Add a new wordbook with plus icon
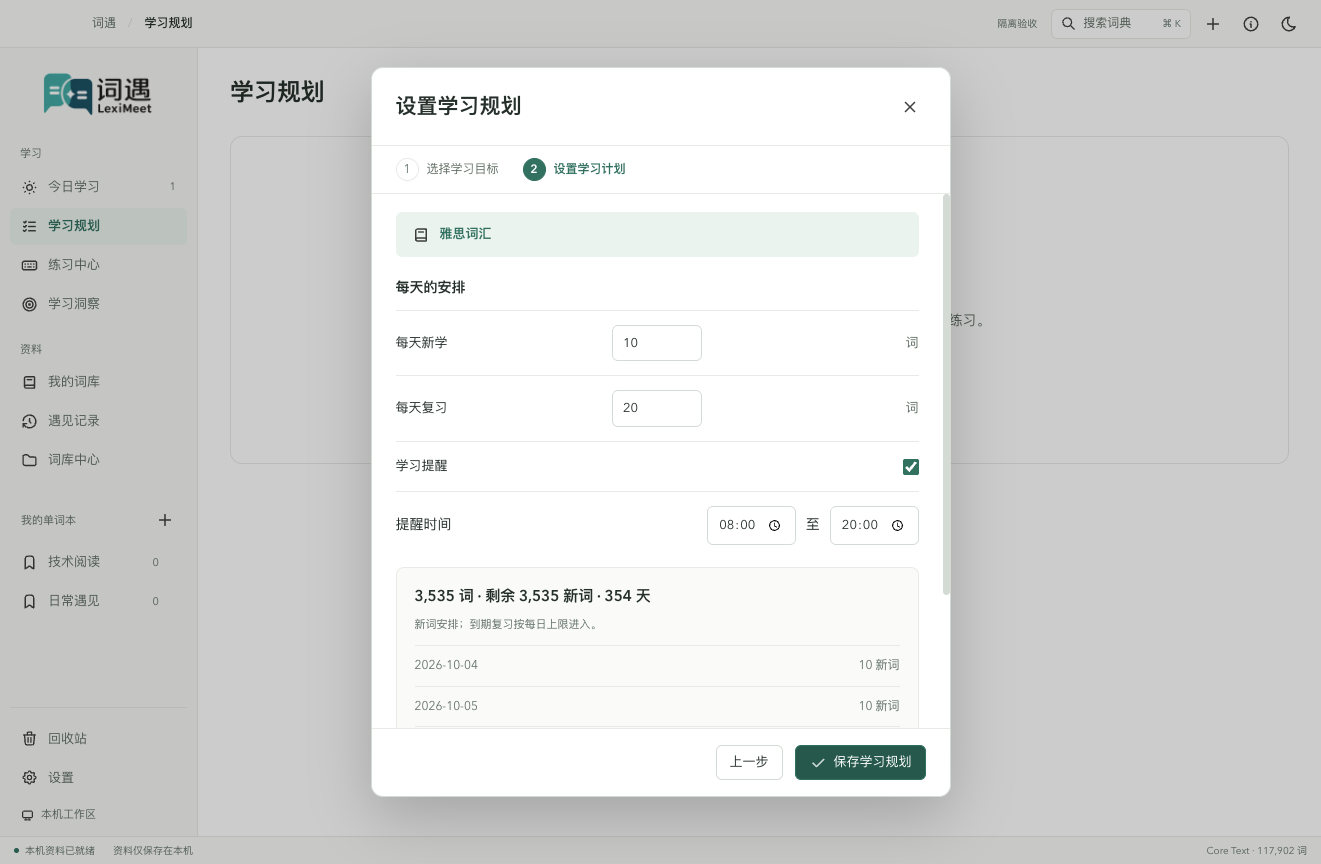 pos(166,520)
